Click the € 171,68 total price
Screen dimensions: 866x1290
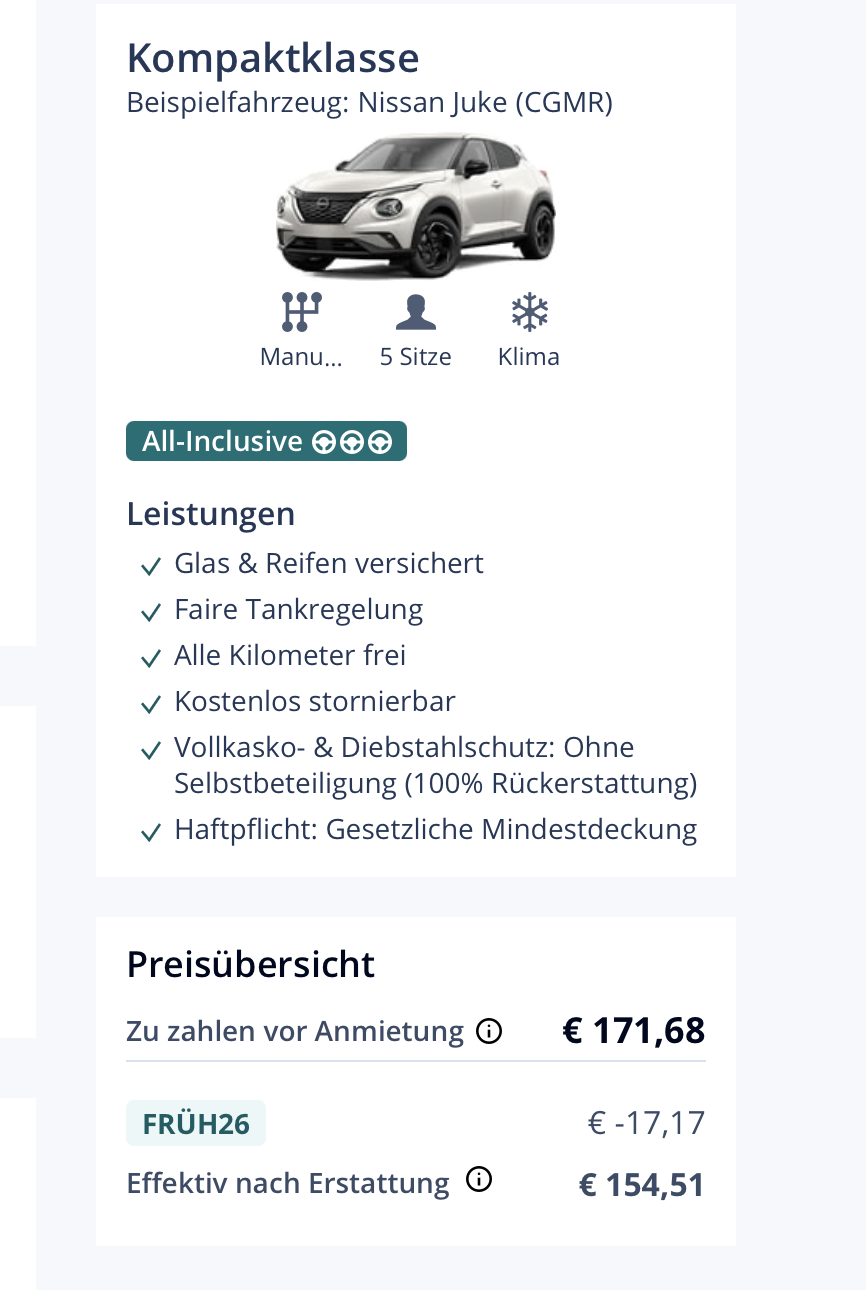(x=634, y=1030)
